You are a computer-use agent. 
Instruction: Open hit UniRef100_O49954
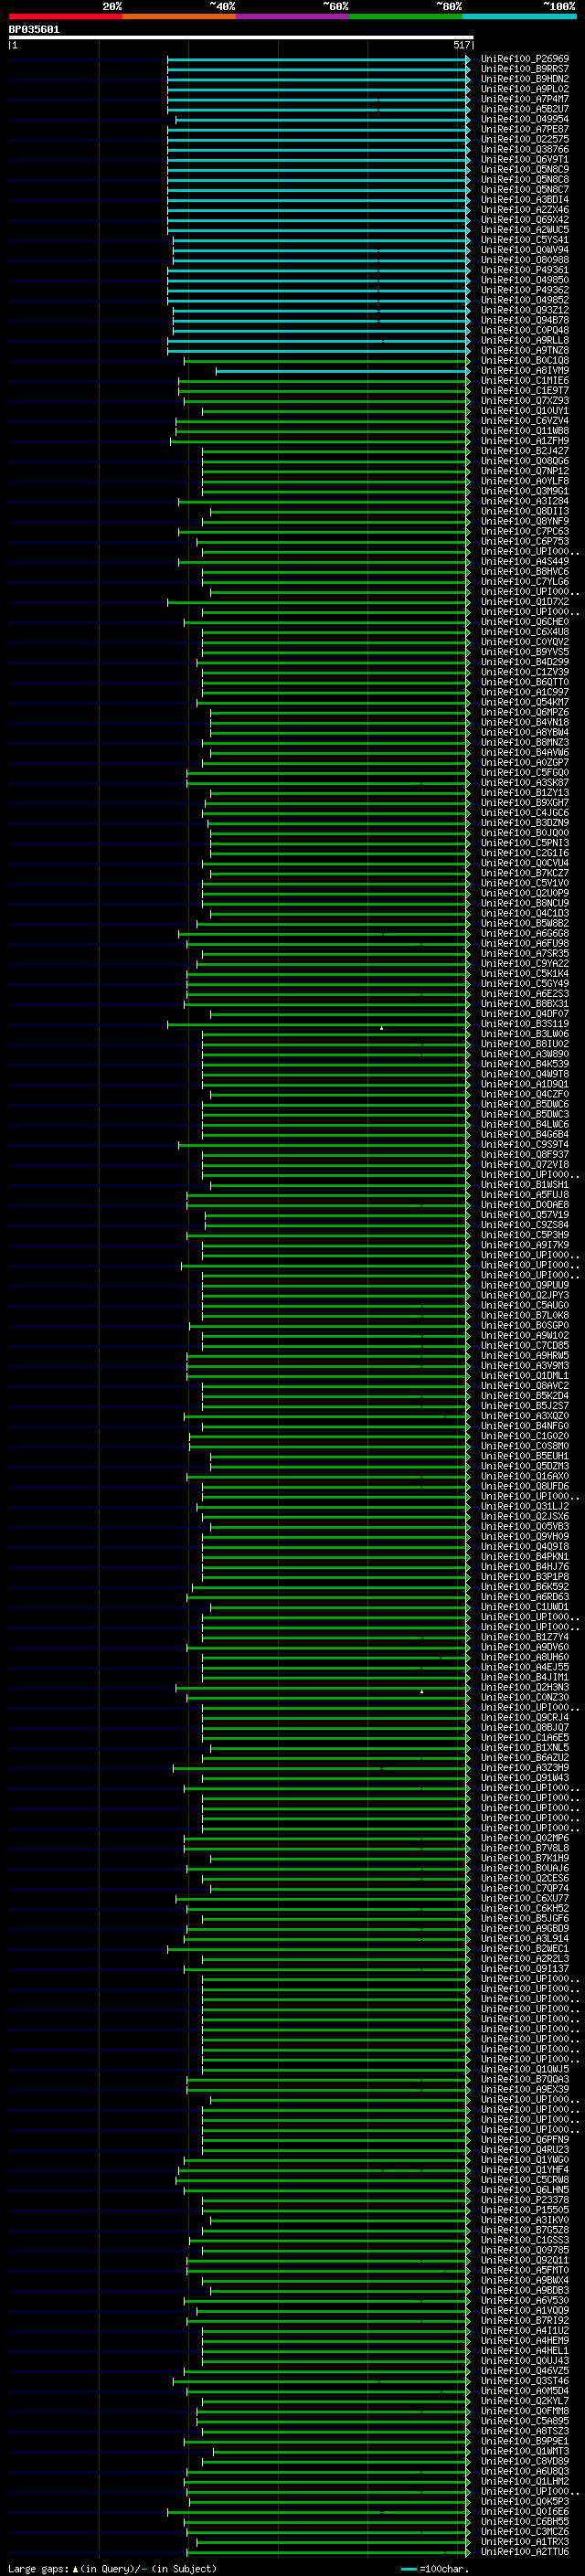pos(525,119)
